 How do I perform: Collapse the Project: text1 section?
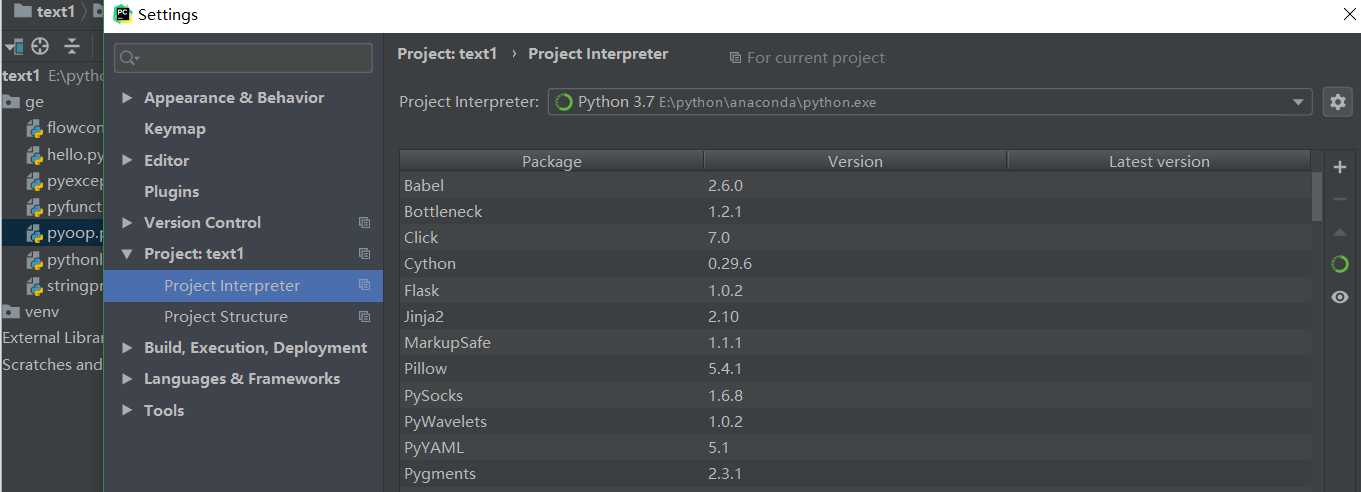tap(127, 254)
